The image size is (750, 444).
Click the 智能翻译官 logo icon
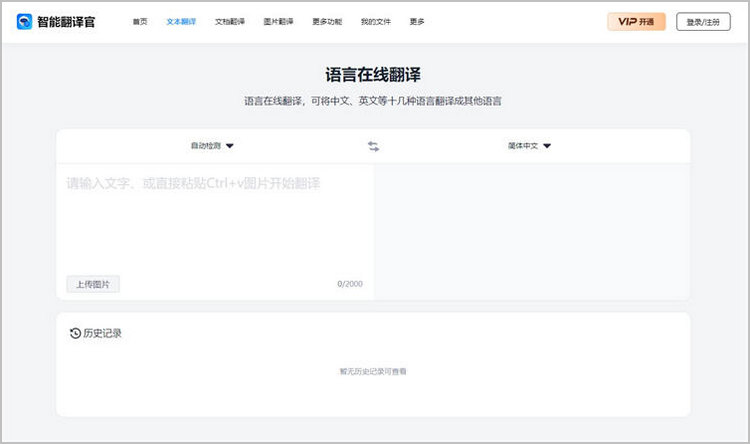point(24,21)
